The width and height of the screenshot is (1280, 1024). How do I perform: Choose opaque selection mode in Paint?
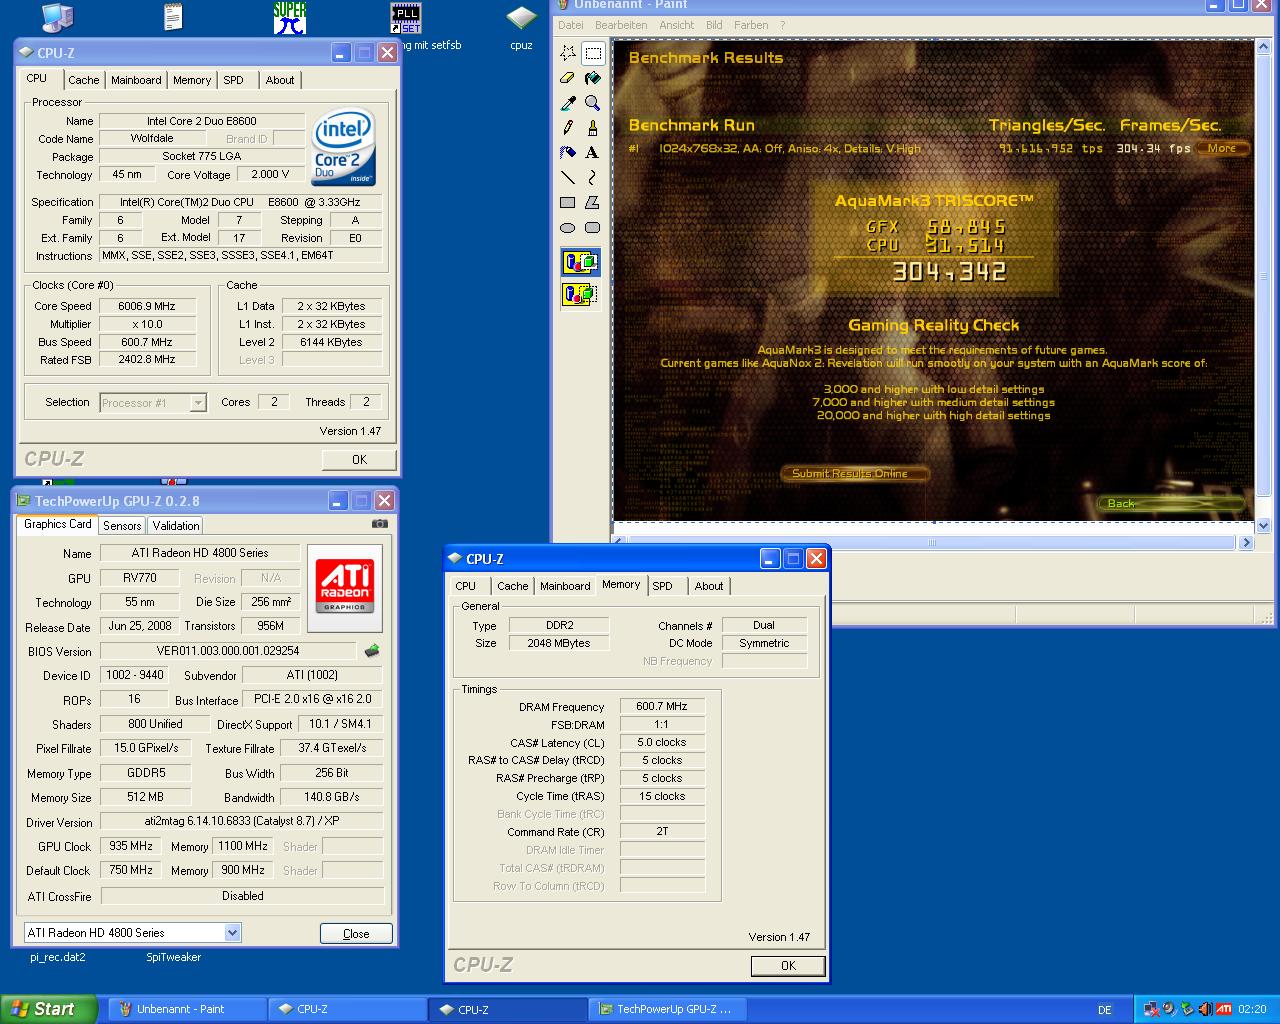581,263
